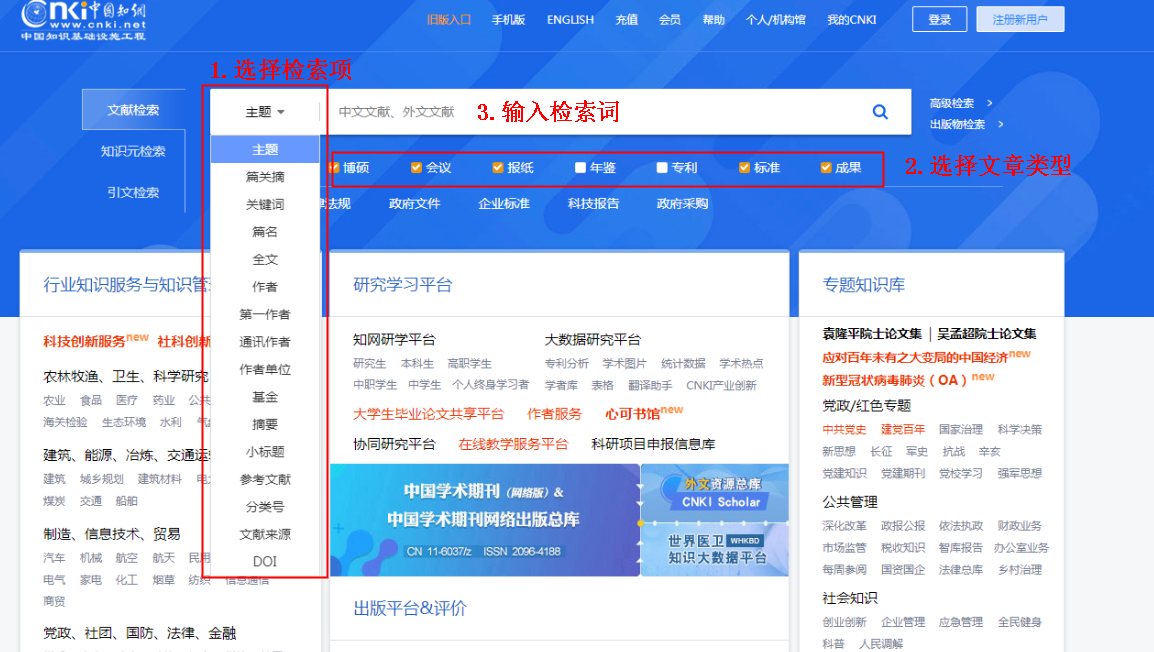Open 手机版 link
Image resolution: width=1154 pixels, height=652 pixels.
click(509, 20)
